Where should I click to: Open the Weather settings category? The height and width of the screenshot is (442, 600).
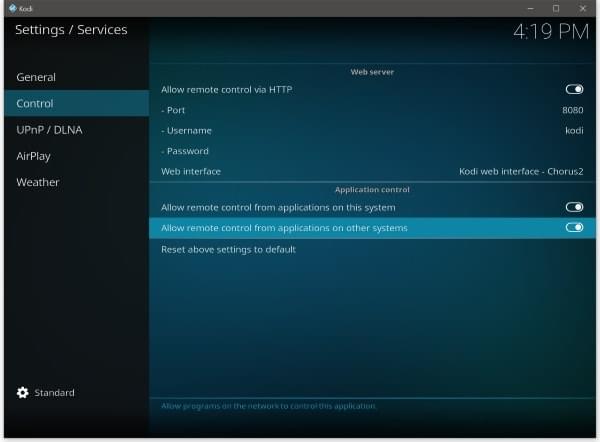click(38, 182)
